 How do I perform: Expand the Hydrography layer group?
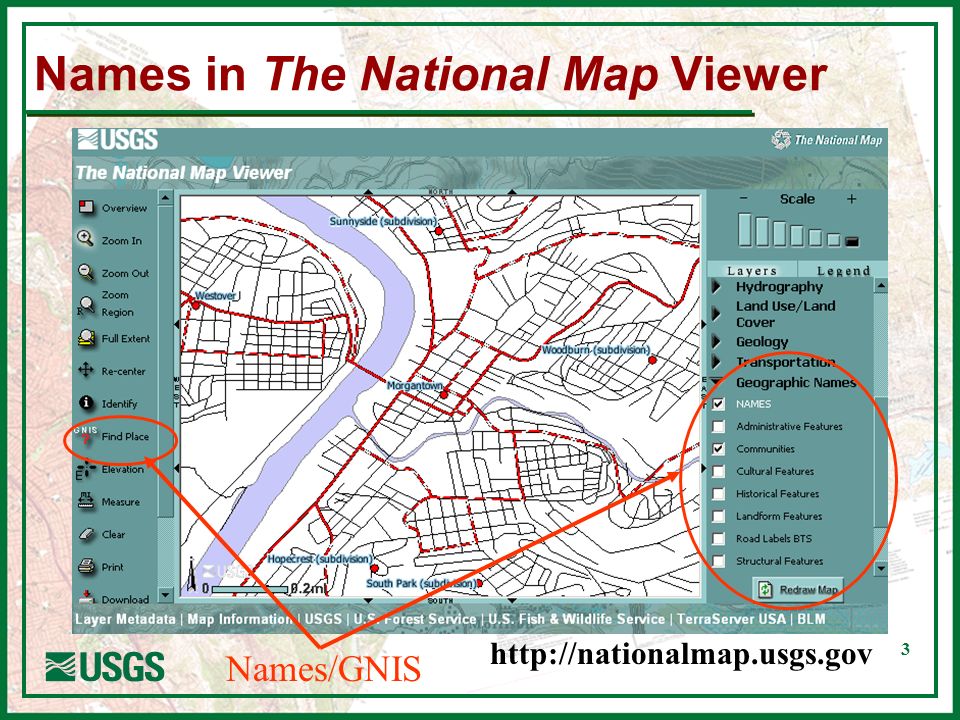coord(716,287)
